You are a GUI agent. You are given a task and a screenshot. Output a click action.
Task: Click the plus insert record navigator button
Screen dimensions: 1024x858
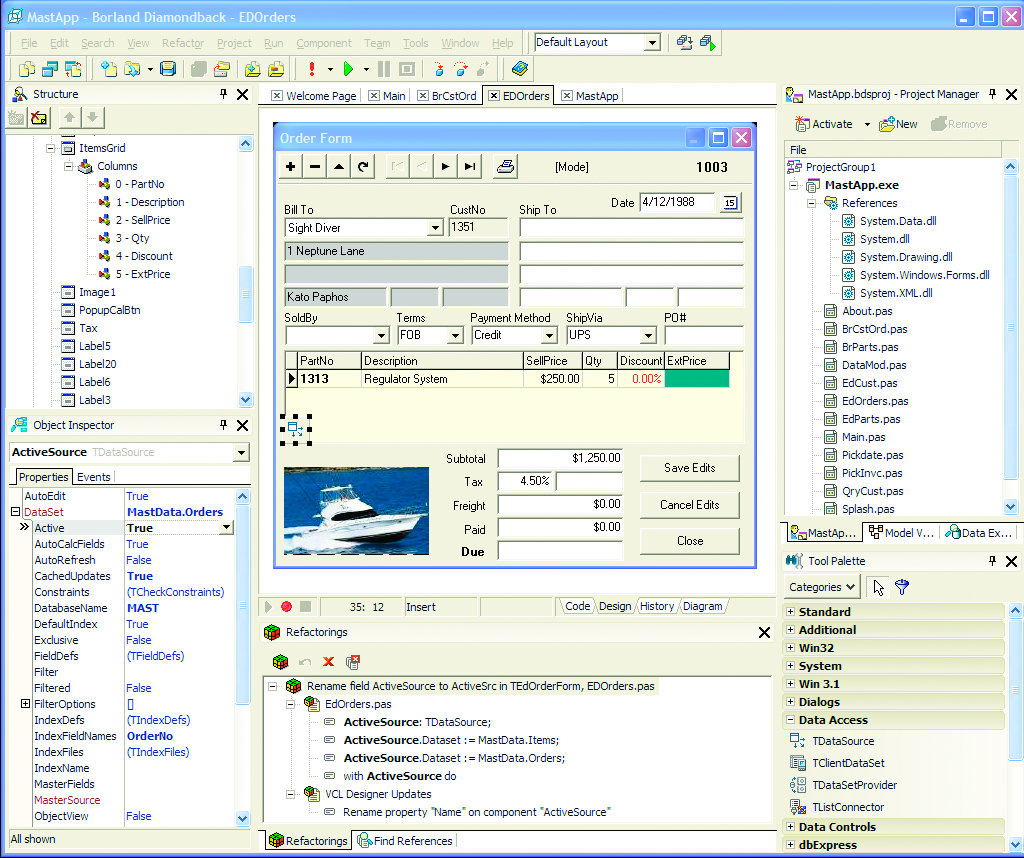[291, 167]
